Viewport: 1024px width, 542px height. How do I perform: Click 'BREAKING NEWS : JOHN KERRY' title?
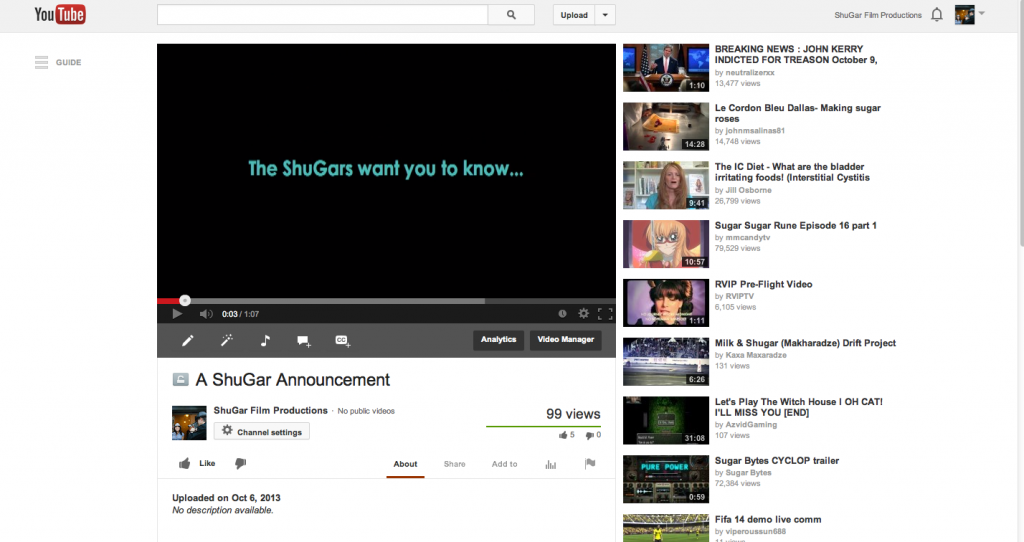[x=796, y=54]
